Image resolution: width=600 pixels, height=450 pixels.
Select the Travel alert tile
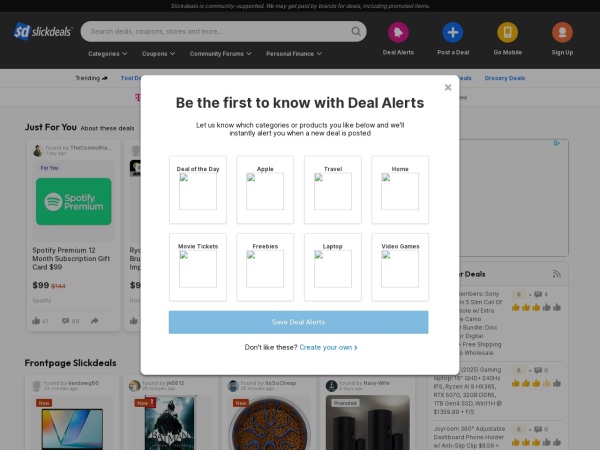click(x=333, y=189)
